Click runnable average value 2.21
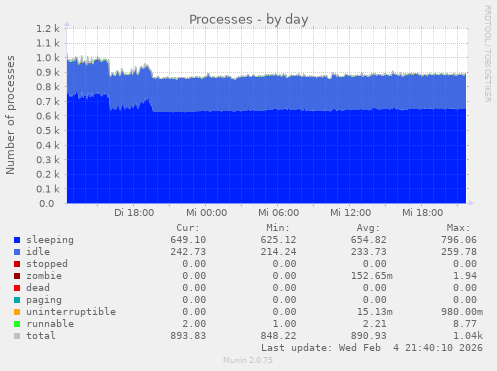The image size is (497, 371). pyautogui.click(x=374, y=324)
